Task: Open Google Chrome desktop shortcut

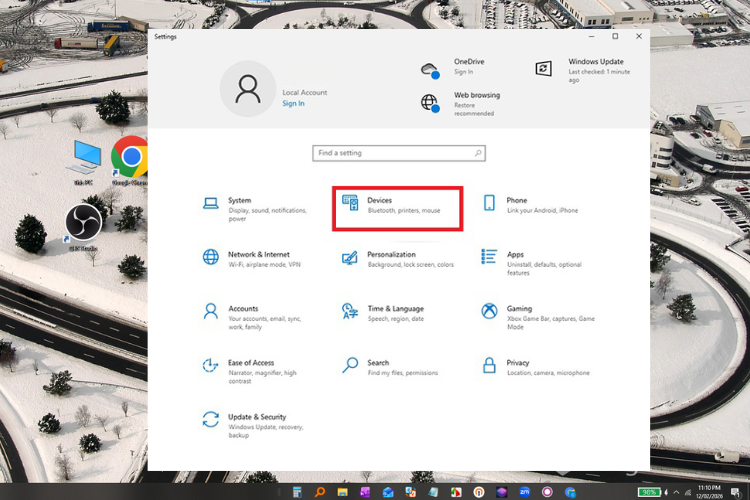Action: pos(131,161)
